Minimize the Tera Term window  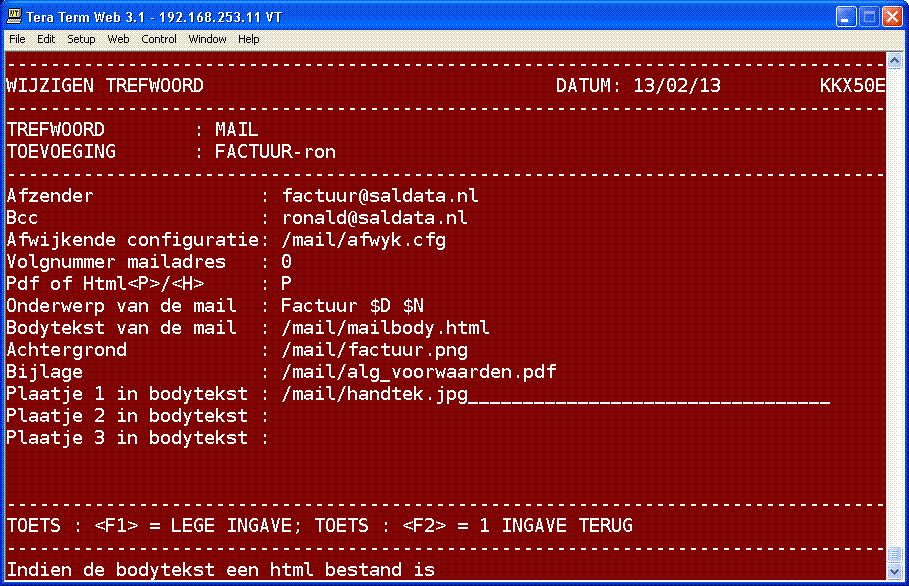click(846, 16)
